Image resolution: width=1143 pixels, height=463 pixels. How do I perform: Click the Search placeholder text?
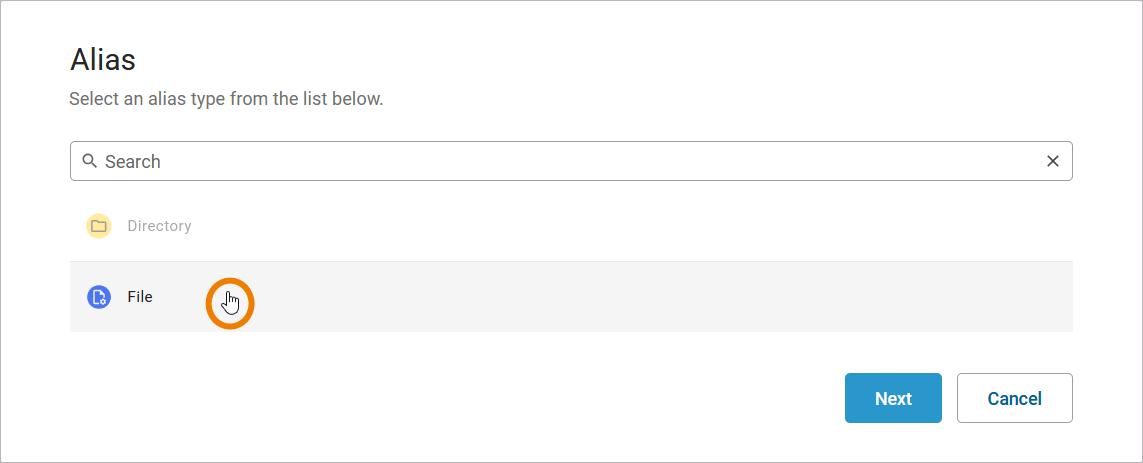coord(133,161)
